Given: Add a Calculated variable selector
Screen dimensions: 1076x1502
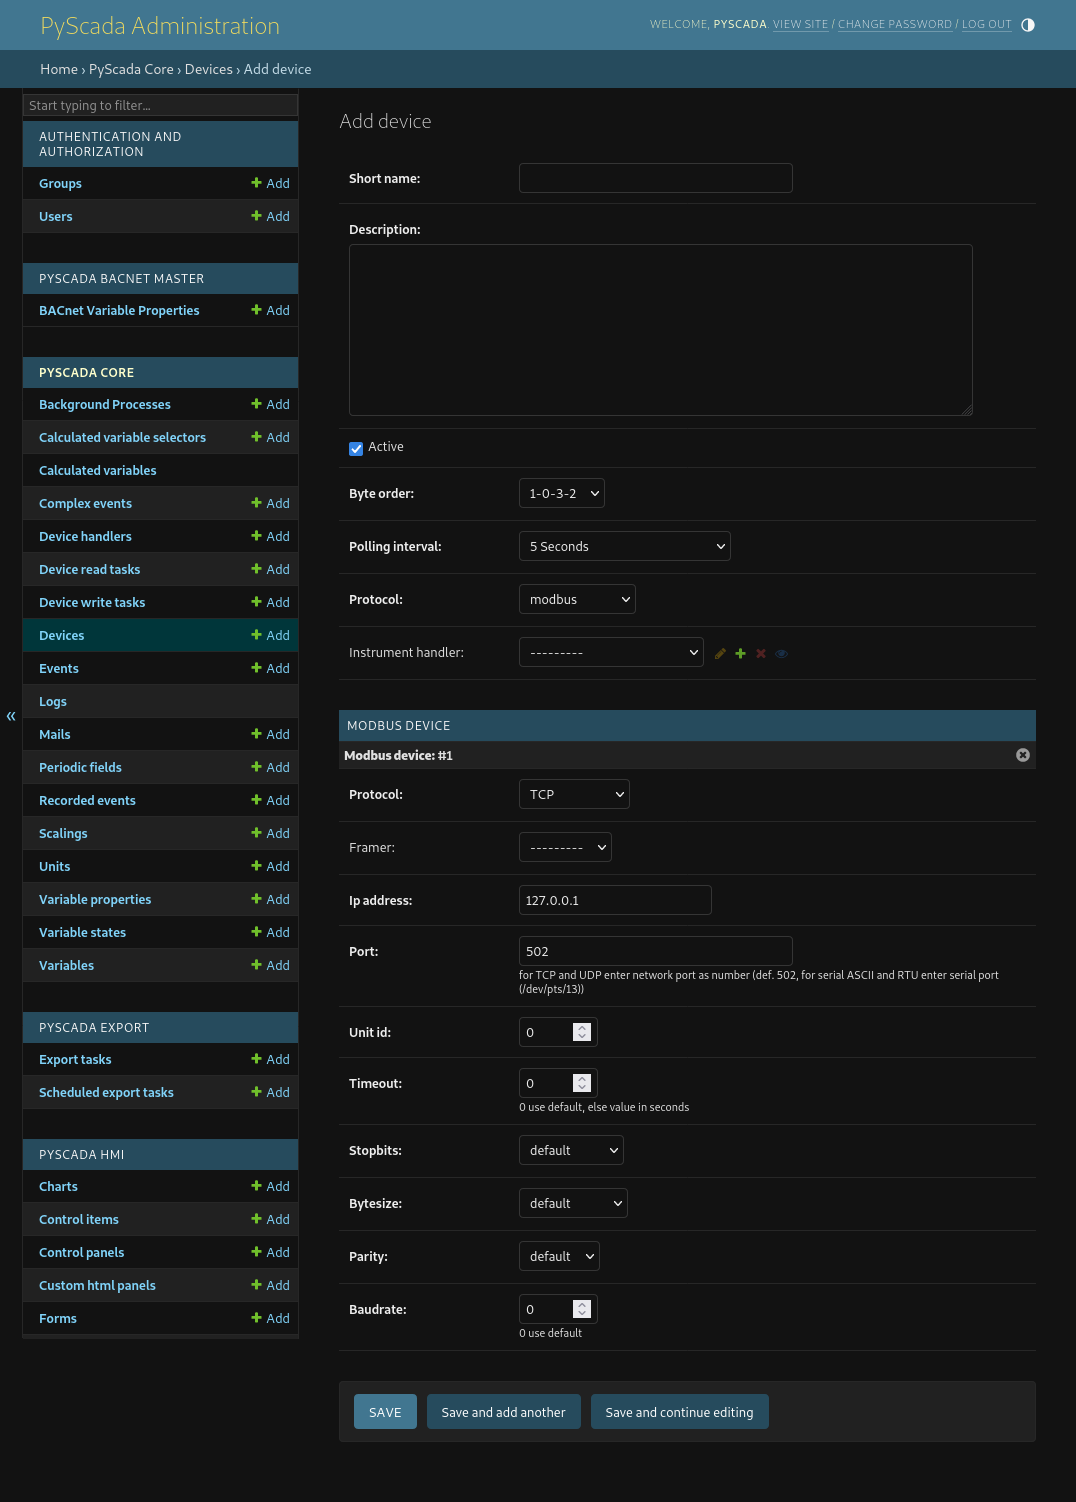Looking at the screenshot, I should [x=270, y=438].
